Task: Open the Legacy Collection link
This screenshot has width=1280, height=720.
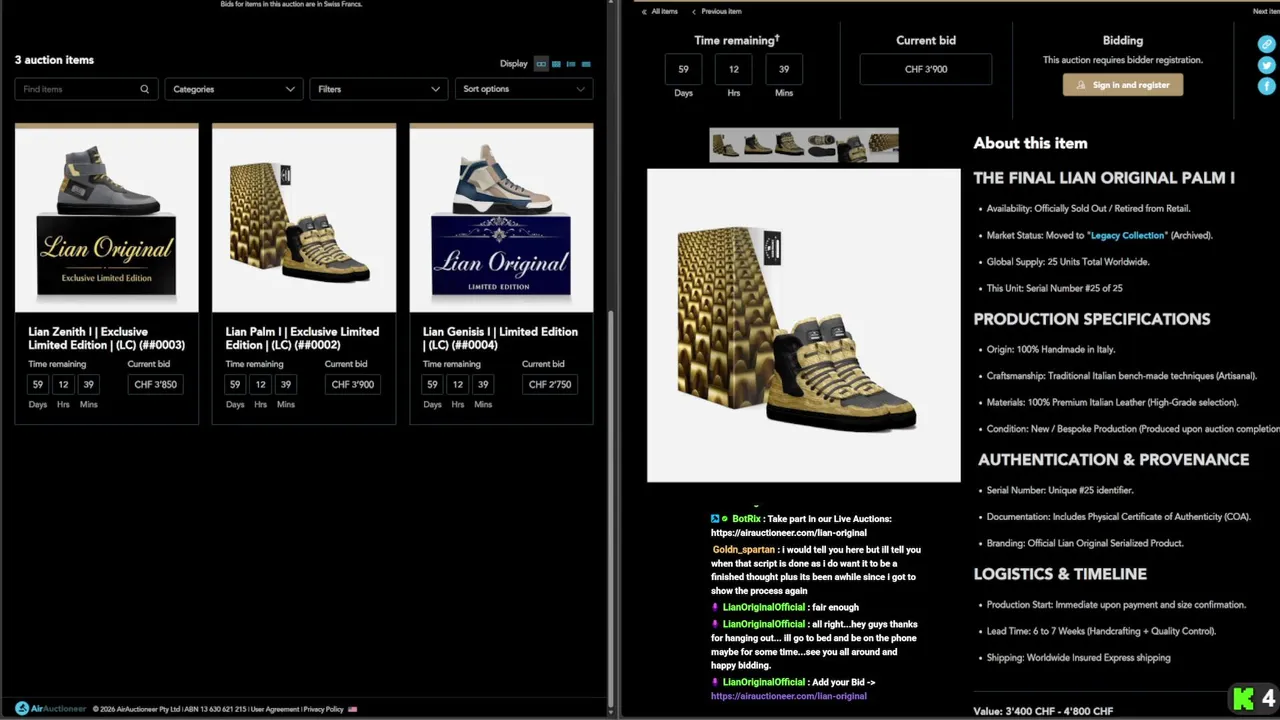Action: pyautogui.click(x=1127, y=235)
